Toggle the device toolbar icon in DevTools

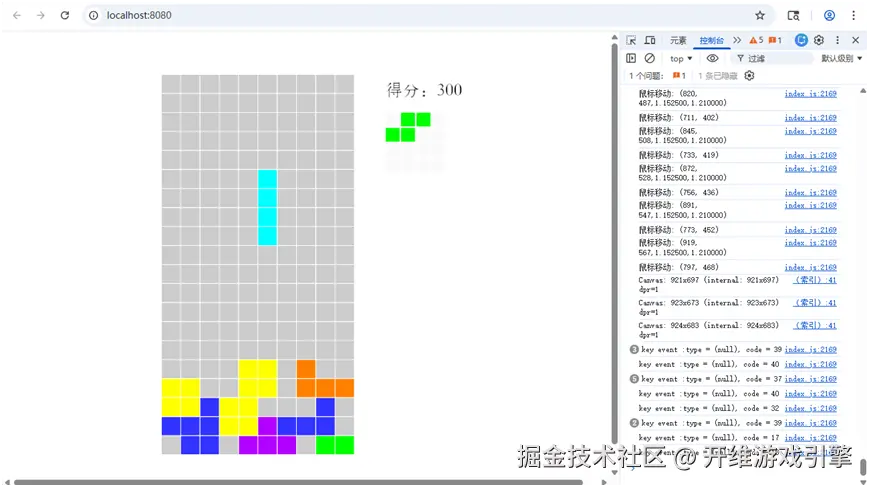tap(650, 40)
